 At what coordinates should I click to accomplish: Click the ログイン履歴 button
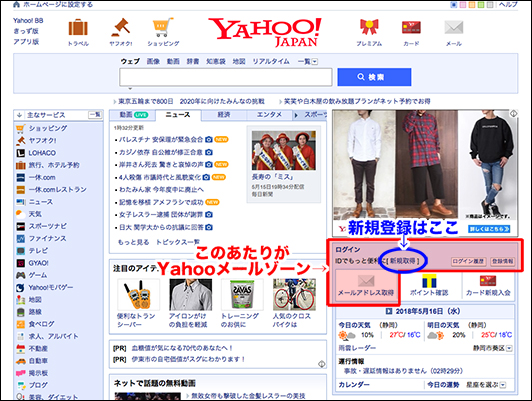coord(469,261)
